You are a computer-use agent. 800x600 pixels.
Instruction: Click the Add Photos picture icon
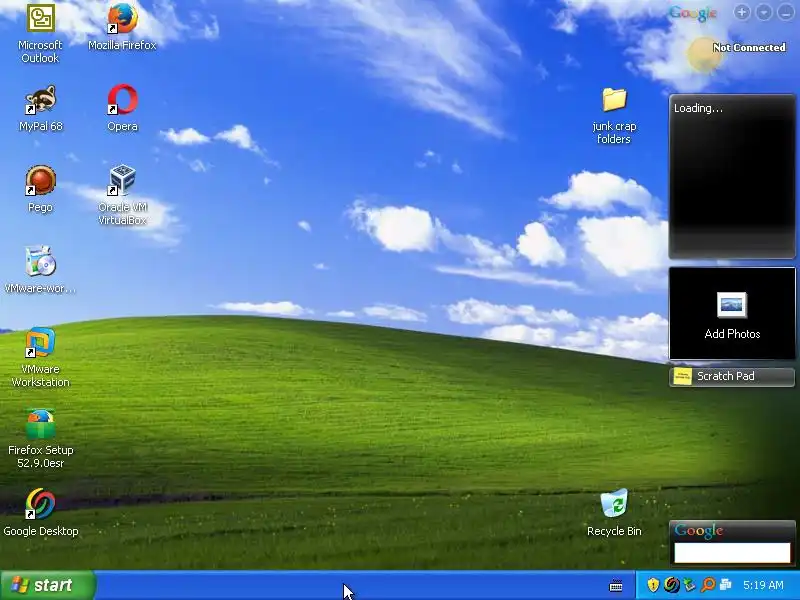point(732,305)
